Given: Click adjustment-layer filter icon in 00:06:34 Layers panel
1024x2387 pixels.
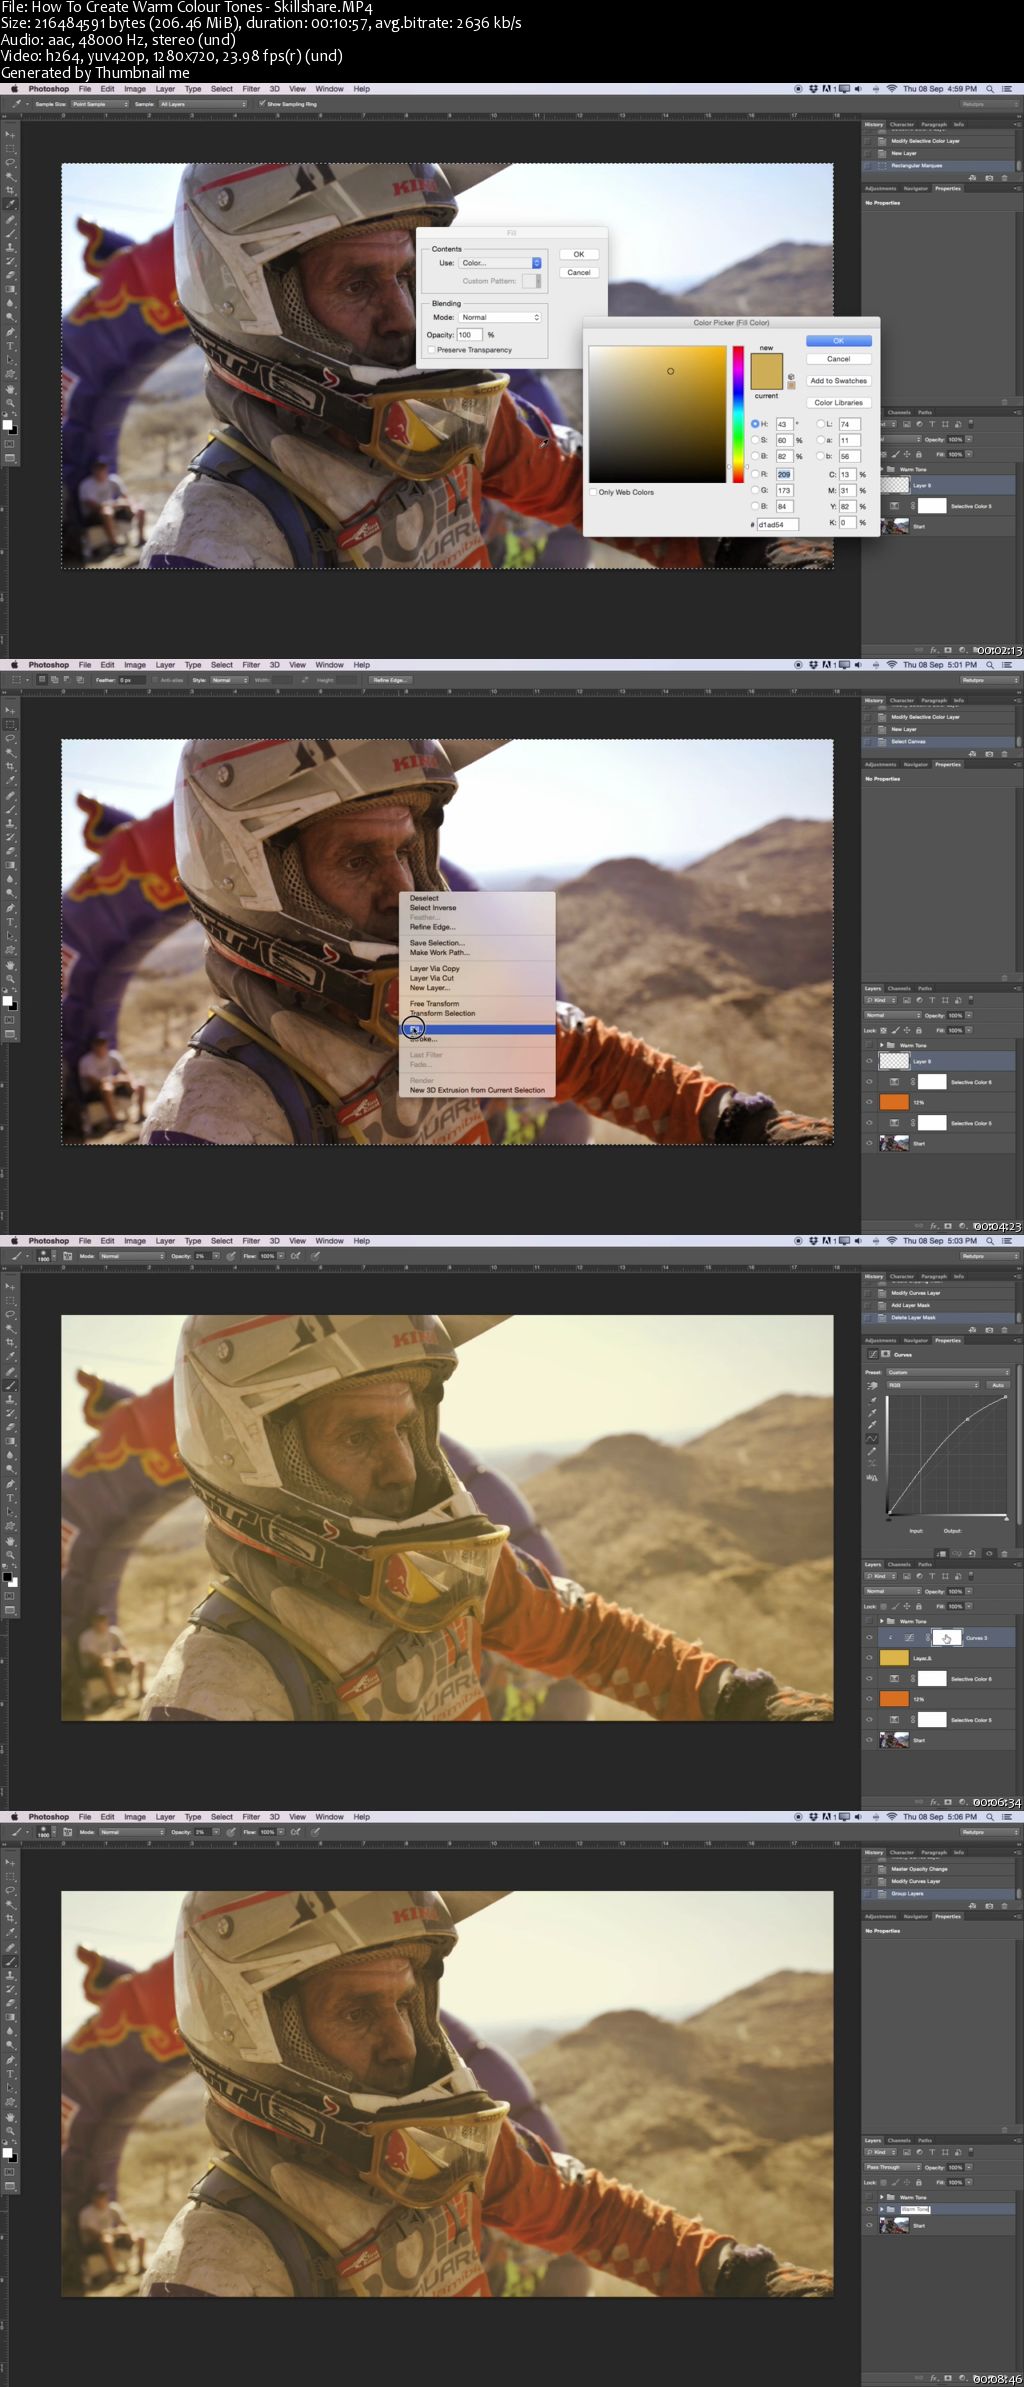Looking at the screenshot, I should (919, 1576).
